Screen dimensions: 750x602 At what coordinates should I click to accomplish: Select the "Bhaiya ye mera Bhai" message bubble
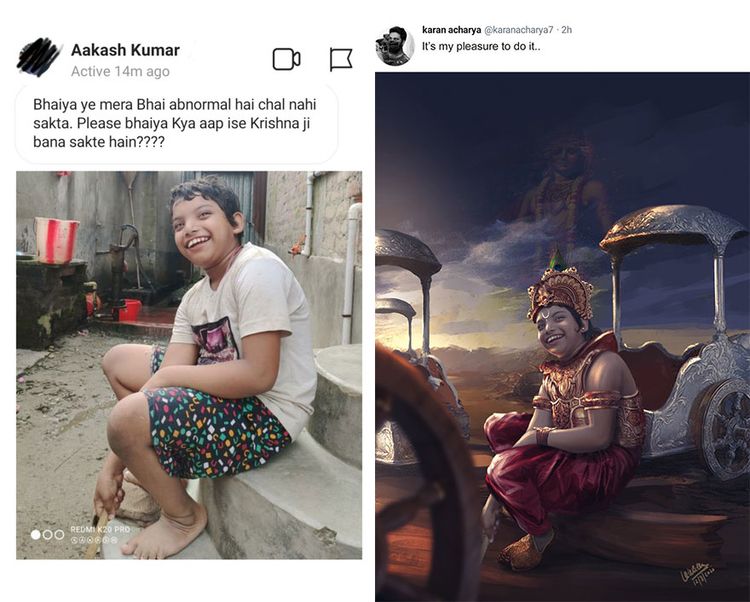point(176,123)
